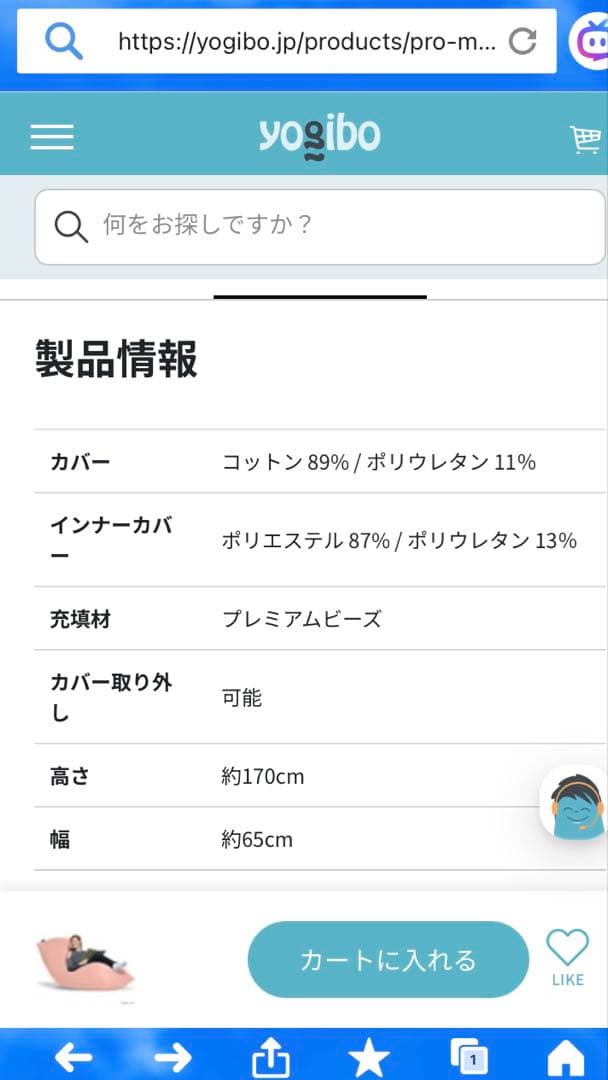The image size is (608, 1080).
Task: Open the tab switcher showing 1 tab
Action: [x=468, y=1055]
